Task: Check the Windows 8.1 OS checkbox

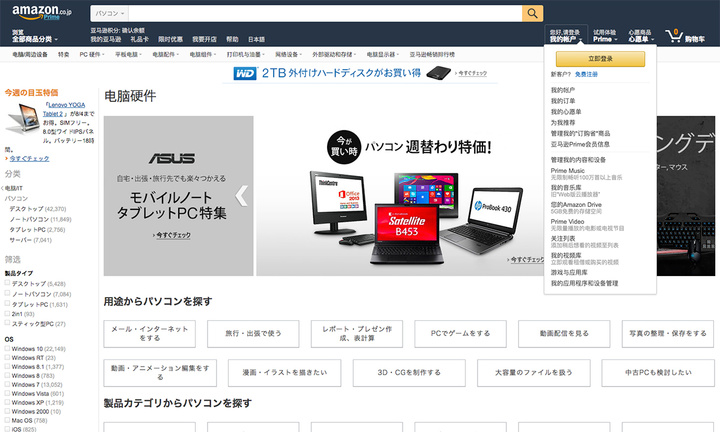Action: 7,366
